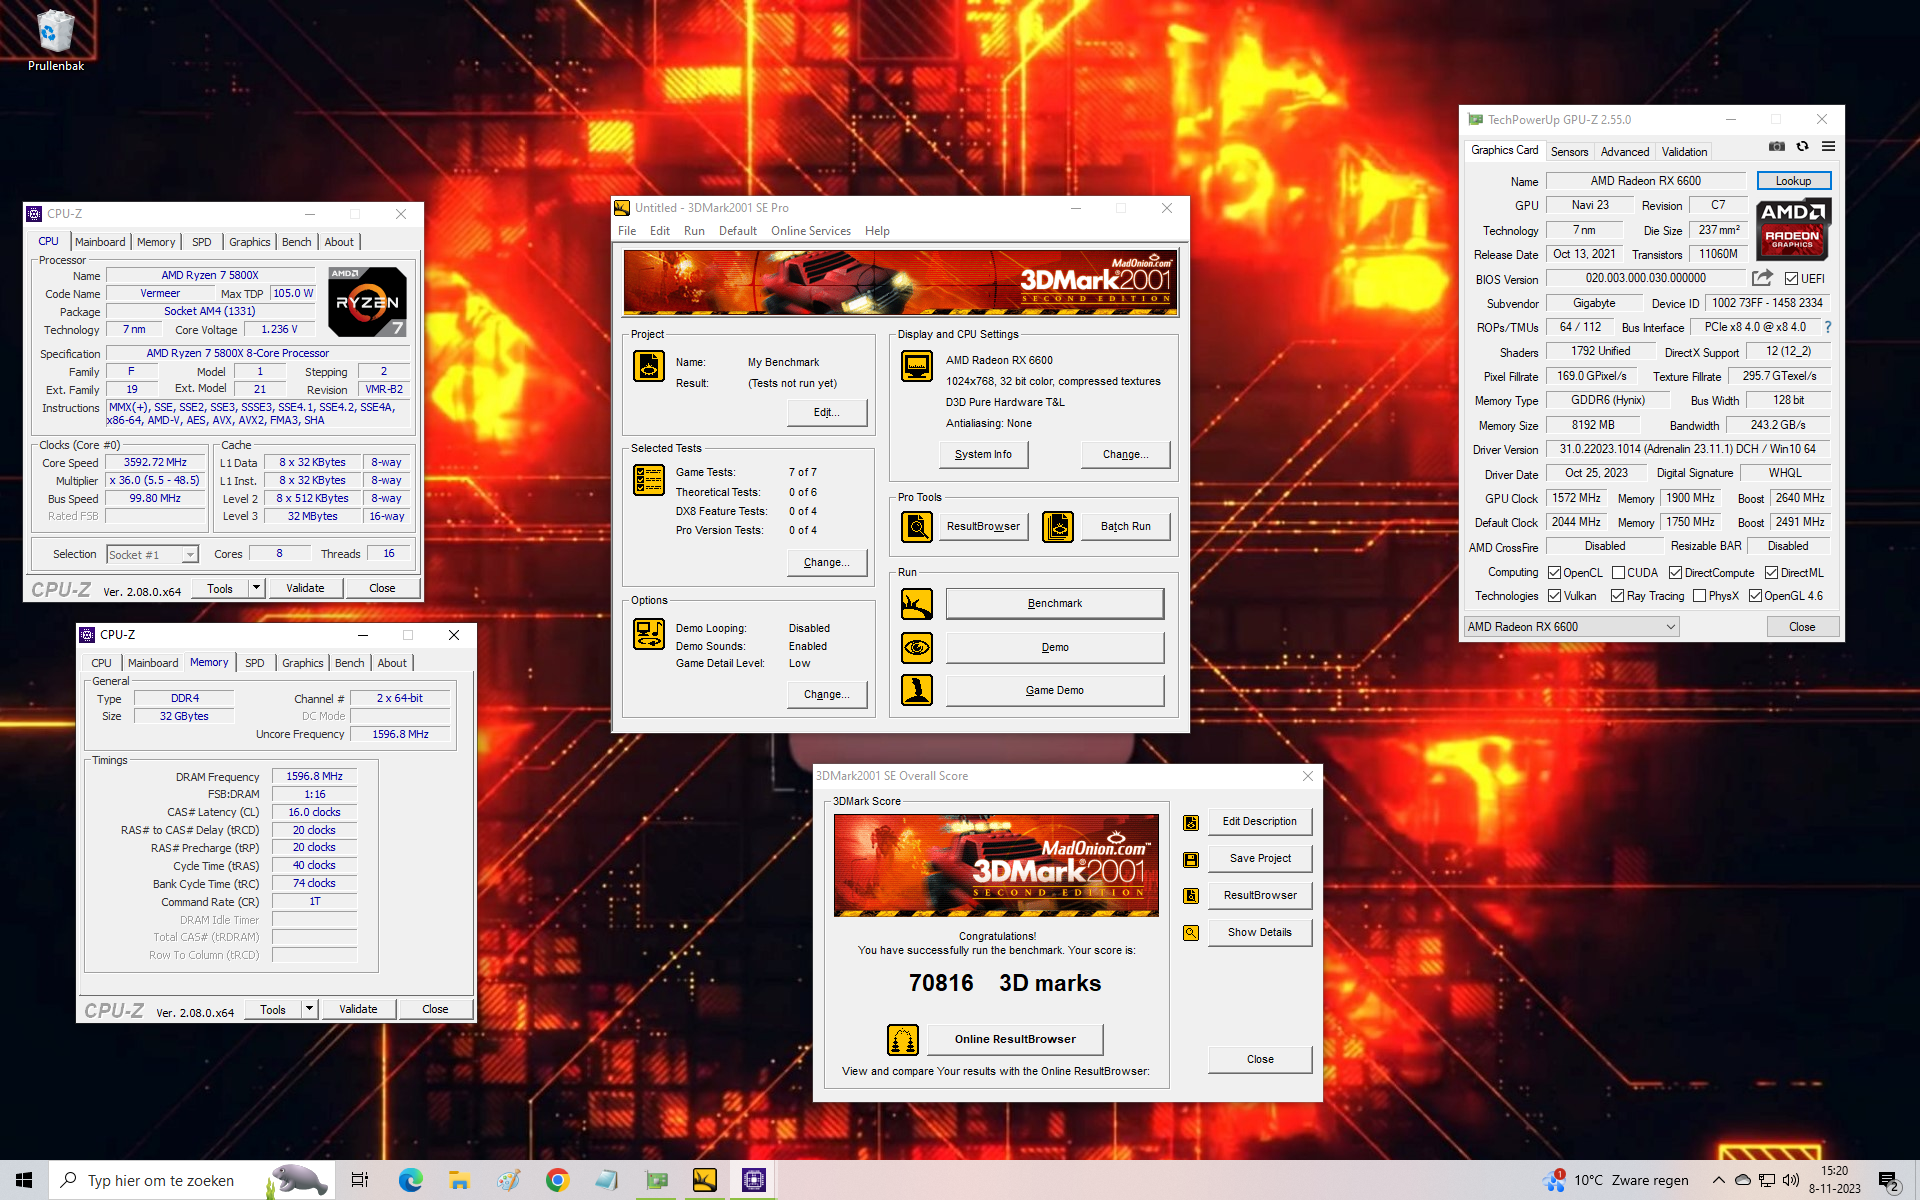Click the Options icon in 3DMark2001
The image size is (1920, 1200).
[649, 634]
